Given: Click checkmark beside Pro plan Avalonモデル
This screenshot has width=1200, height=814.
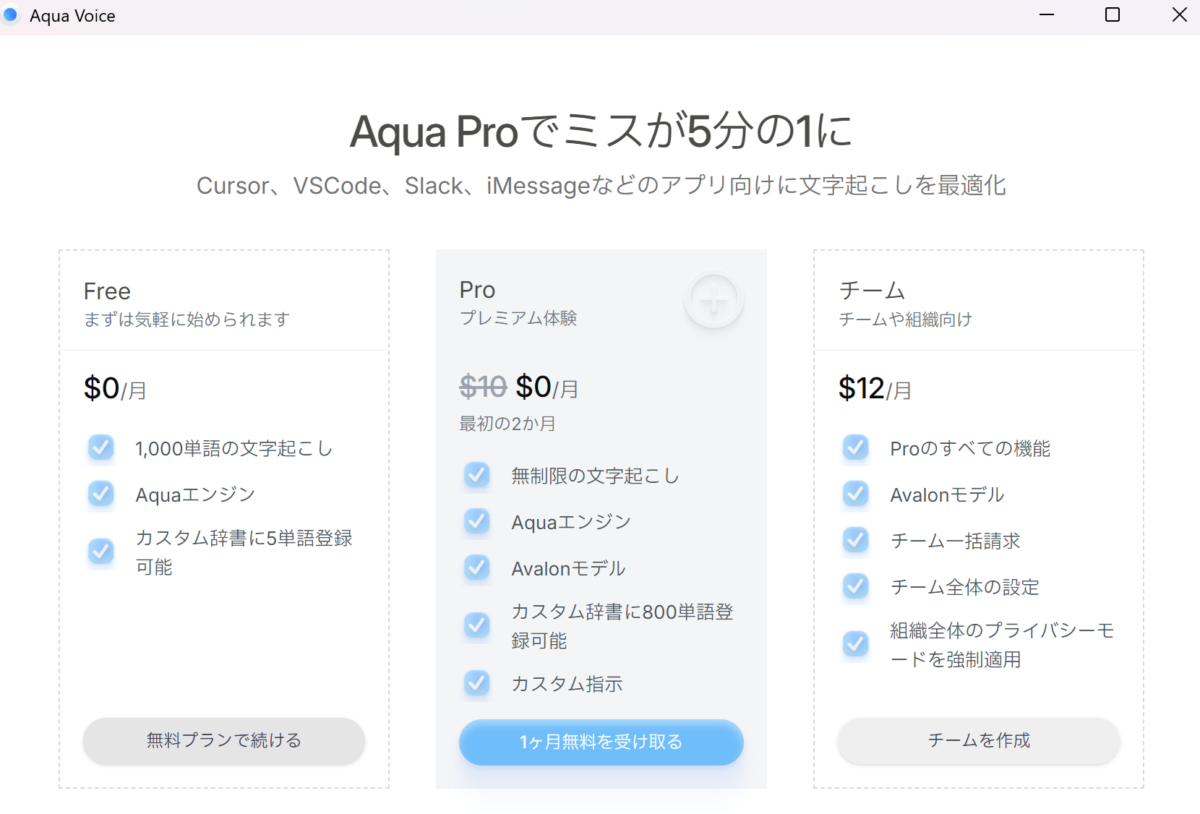Looking at the screenshot, I should [477, 568].
